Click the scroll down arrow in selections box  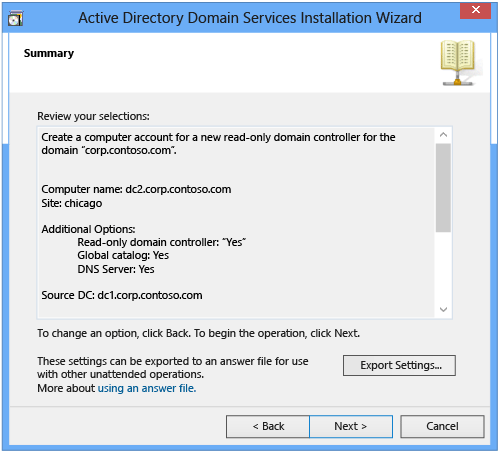443,309
